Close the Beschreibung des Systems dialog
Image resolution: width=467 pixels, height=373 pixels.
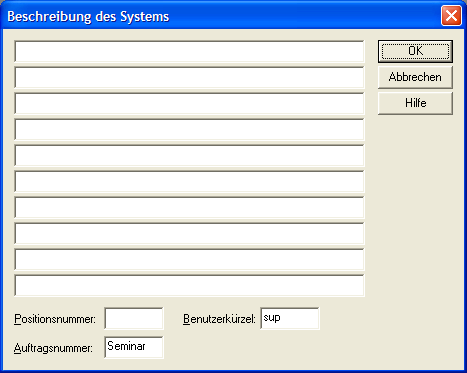pos(451,16)
